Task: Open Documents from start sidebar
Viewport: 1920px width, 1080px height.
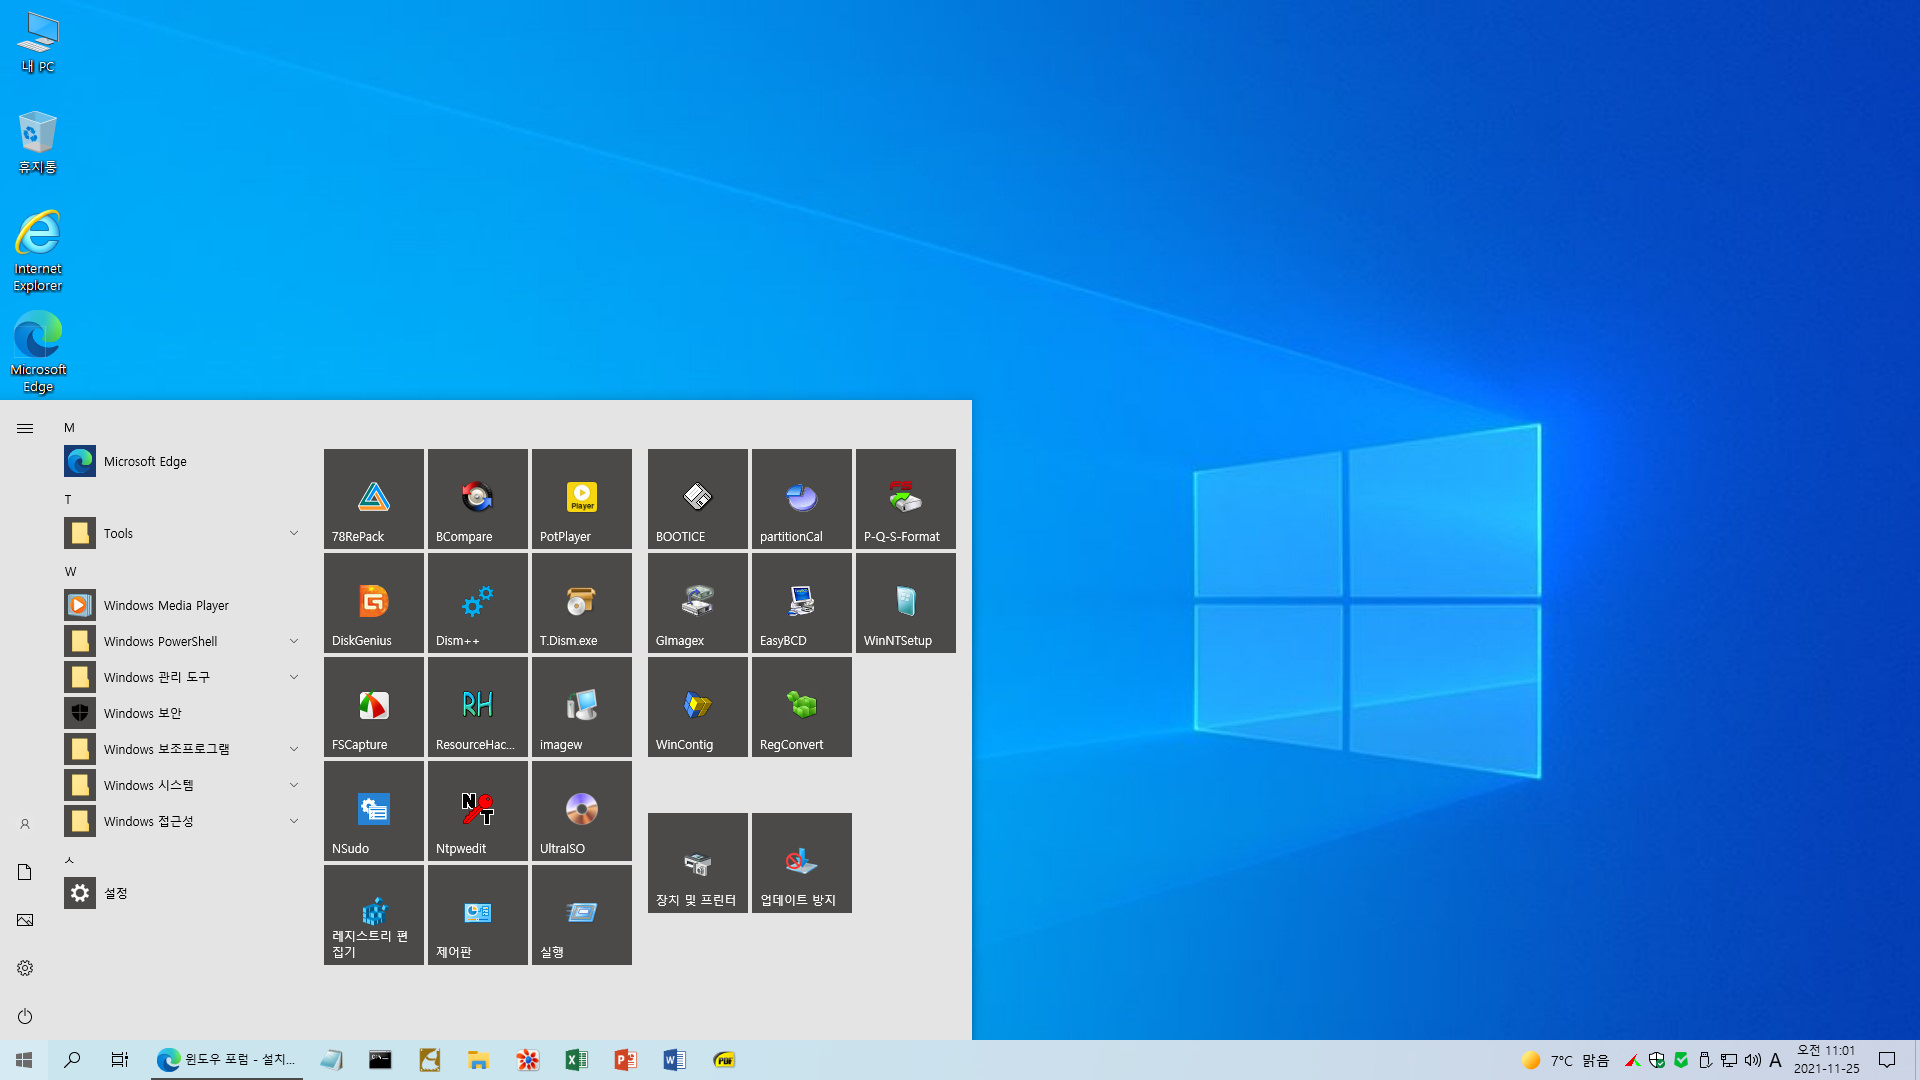Action: tap(25, 872)
